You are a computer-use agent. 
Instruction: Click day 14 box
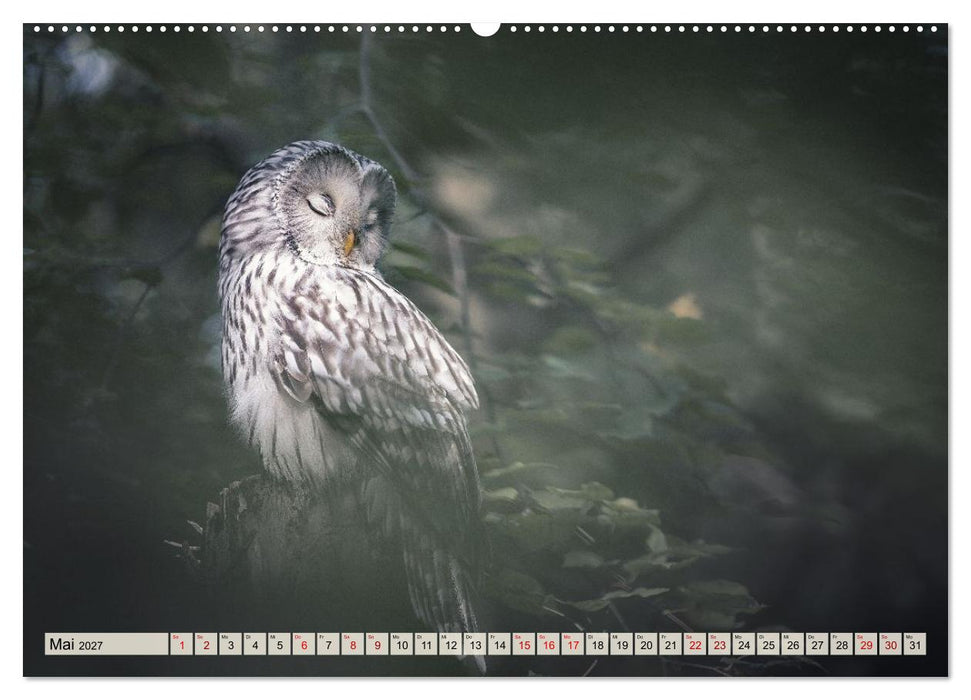[500, 644]
